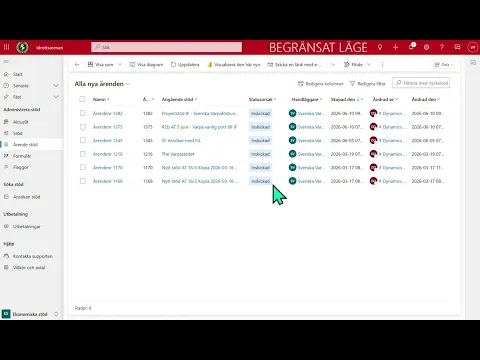Switch area using Ekonomiska stöd selector
The image size is (480, 360).
[30, 314]
